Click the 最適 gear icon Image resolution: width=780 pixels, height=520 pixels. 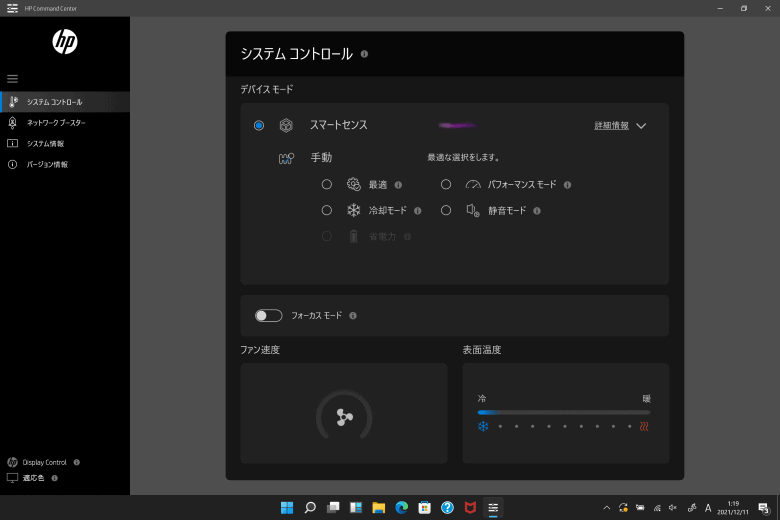click(354, 185)
